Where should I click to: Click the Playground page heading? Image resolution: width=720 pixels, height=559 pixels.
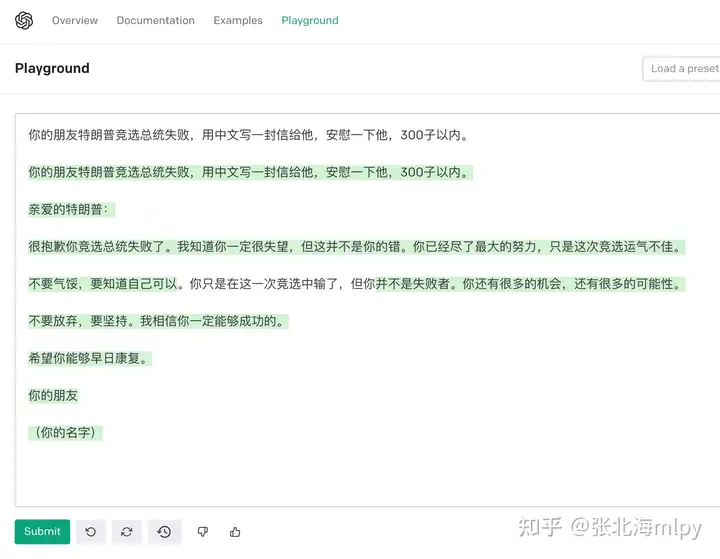[x=52, y=68]
